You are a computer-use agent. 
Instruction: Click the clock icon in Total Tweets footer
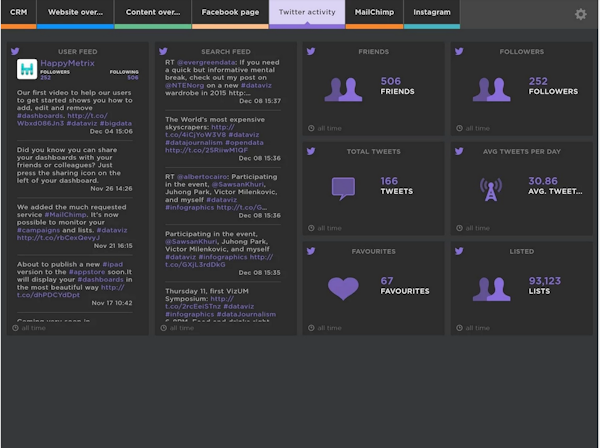coord(311,228)
